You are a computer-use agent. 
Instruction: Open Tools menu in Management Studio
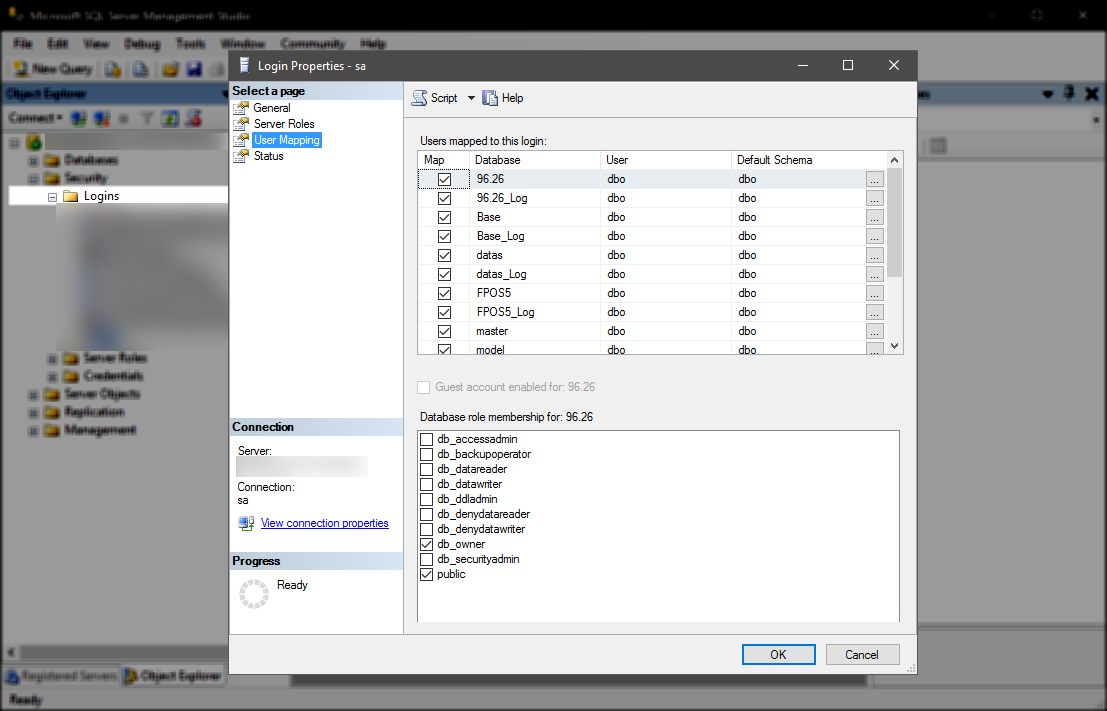pyautogui.click(x=190, y=44)
